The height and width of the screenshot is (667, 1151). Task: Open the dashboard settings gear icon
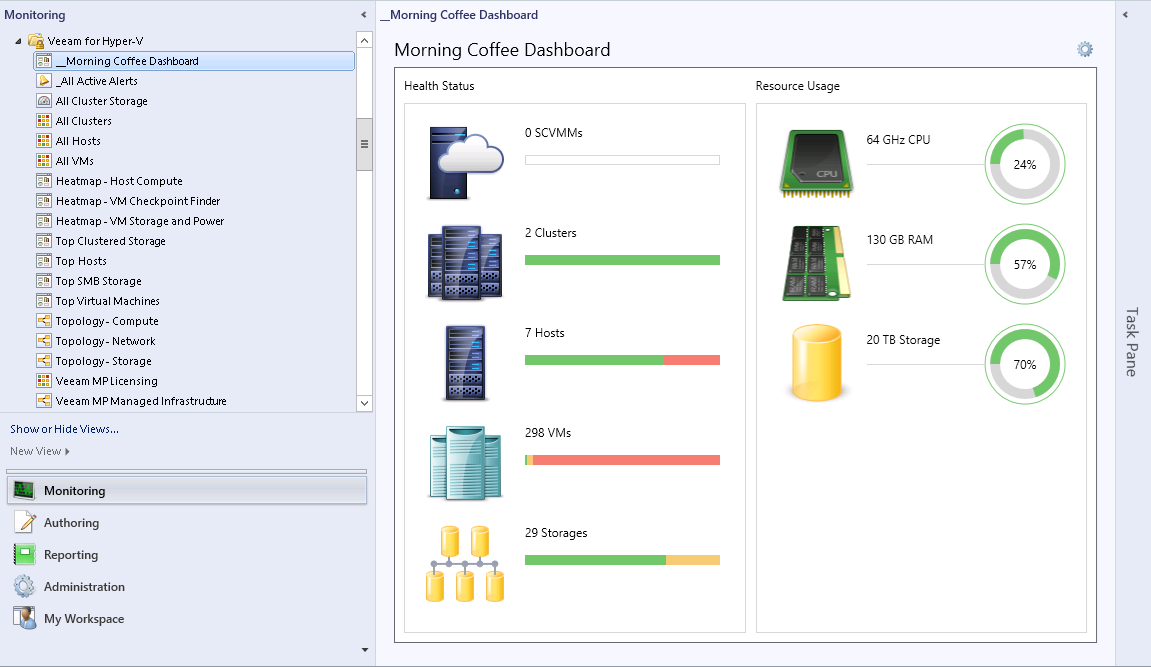tap(1085, 49)
